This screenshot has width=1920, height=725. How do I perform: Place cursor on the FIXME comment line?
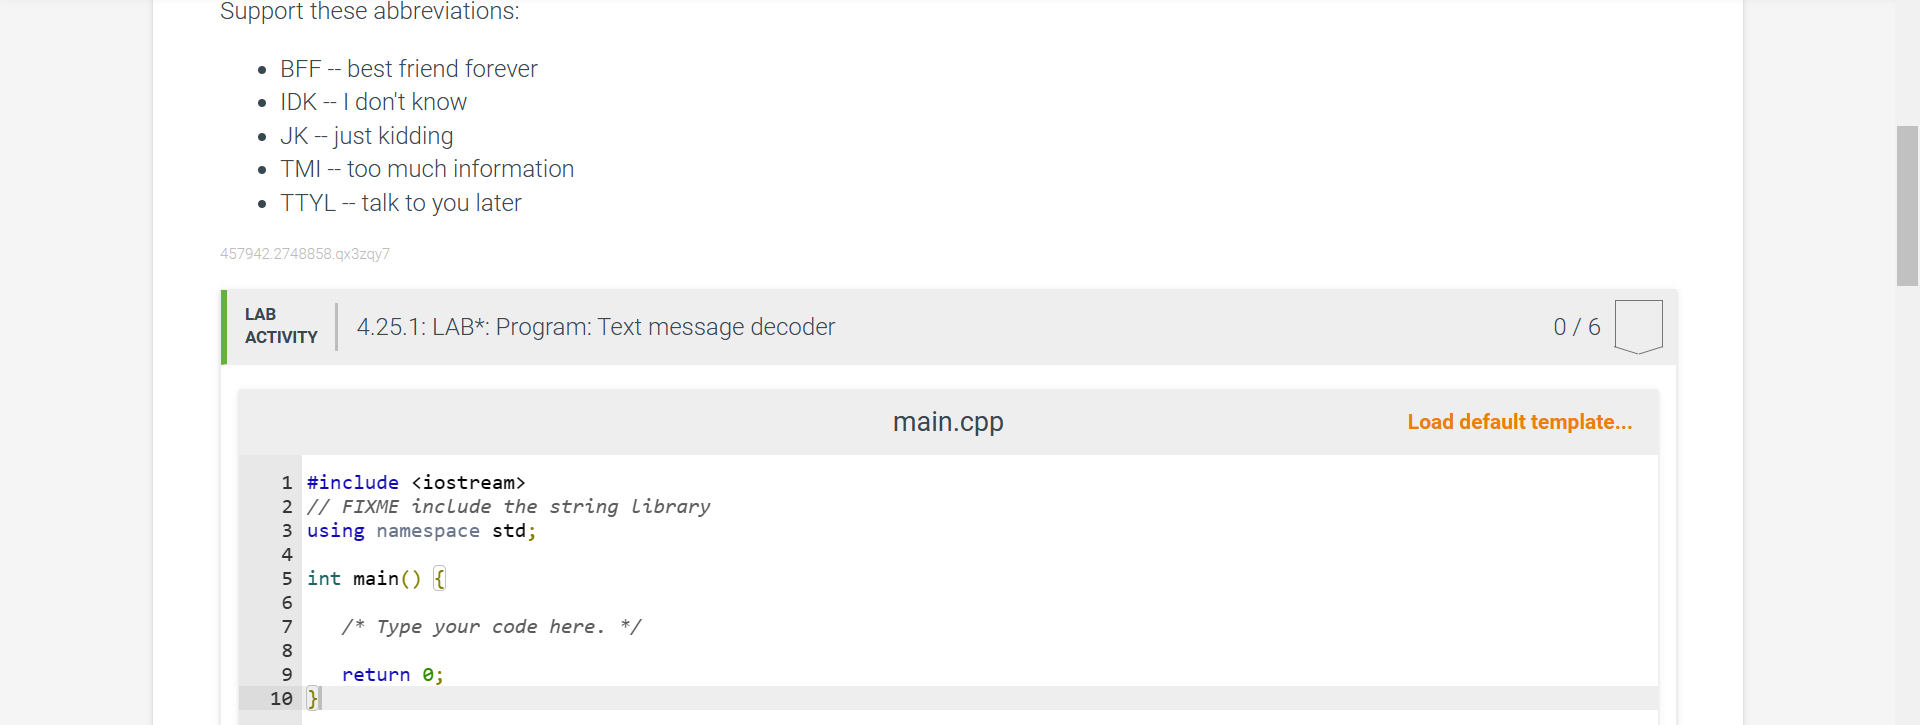point(509,507)
